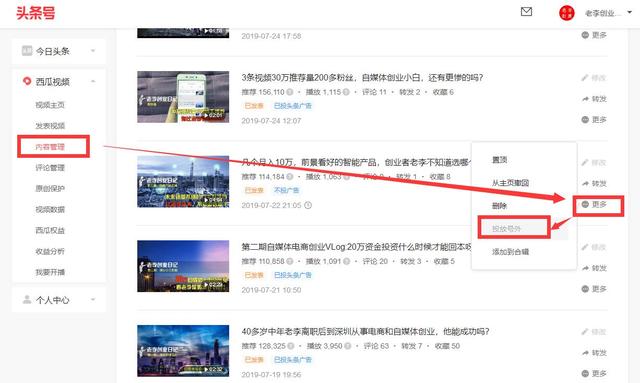Open the mail envelope icon
Screen dimensions: 640x383
tap(527, 12)
